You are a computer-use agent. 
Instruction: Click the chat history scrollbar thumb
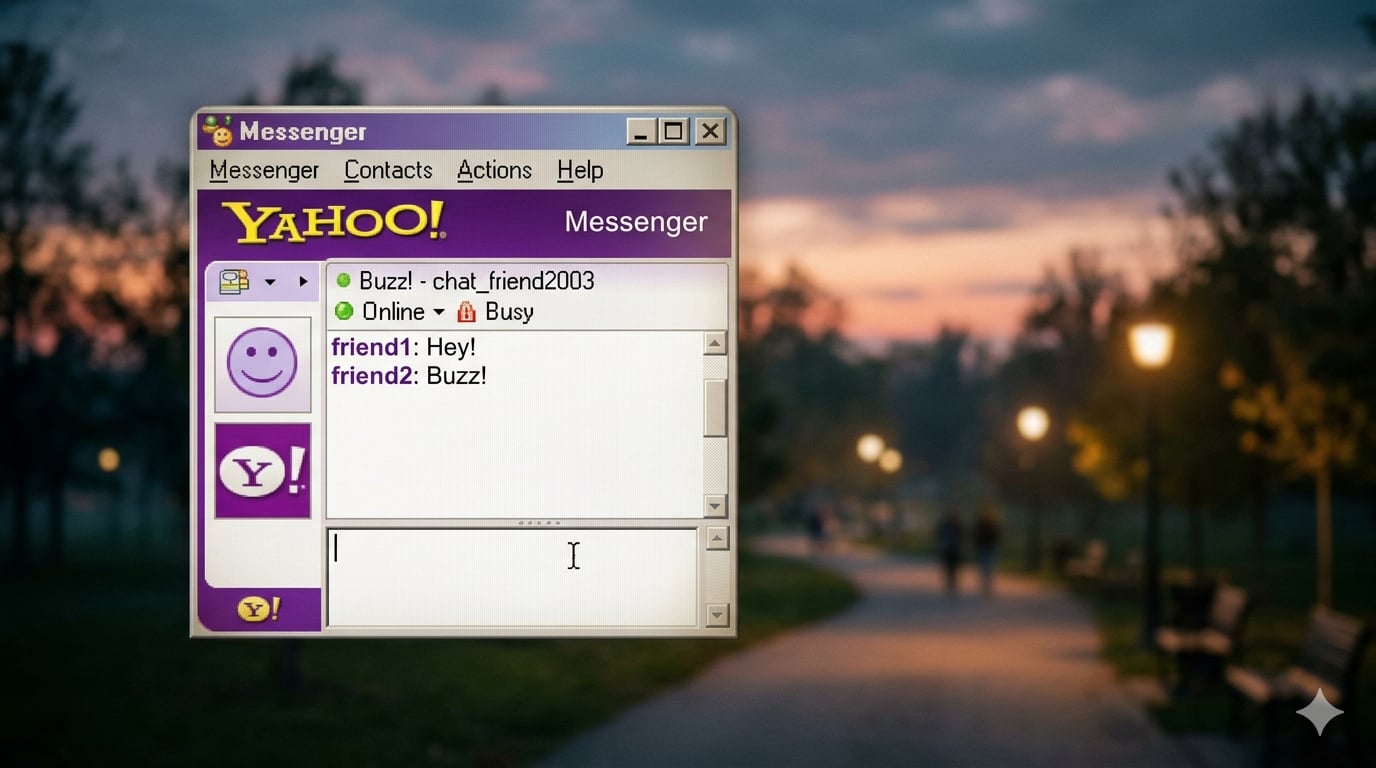[715, 408]
